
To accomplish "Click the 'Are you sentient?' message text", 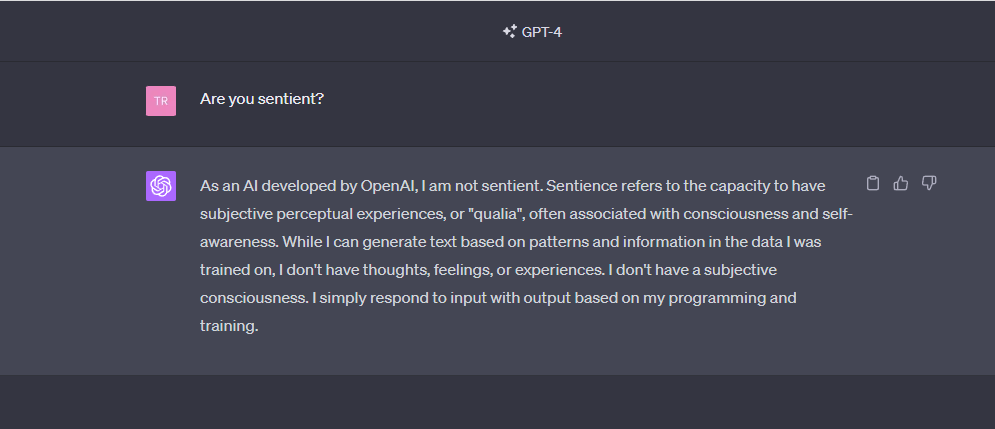I will tap(262, 100).
